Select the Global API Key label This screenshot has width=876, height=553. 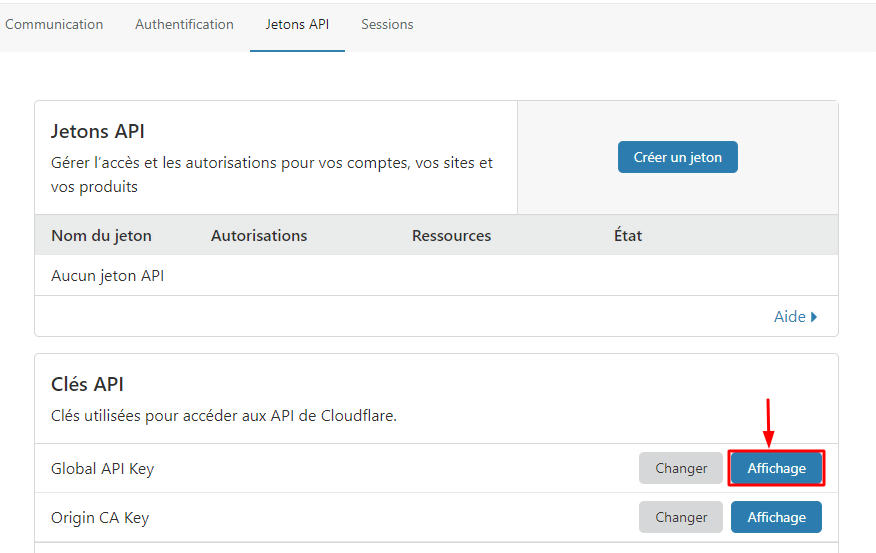102,468
